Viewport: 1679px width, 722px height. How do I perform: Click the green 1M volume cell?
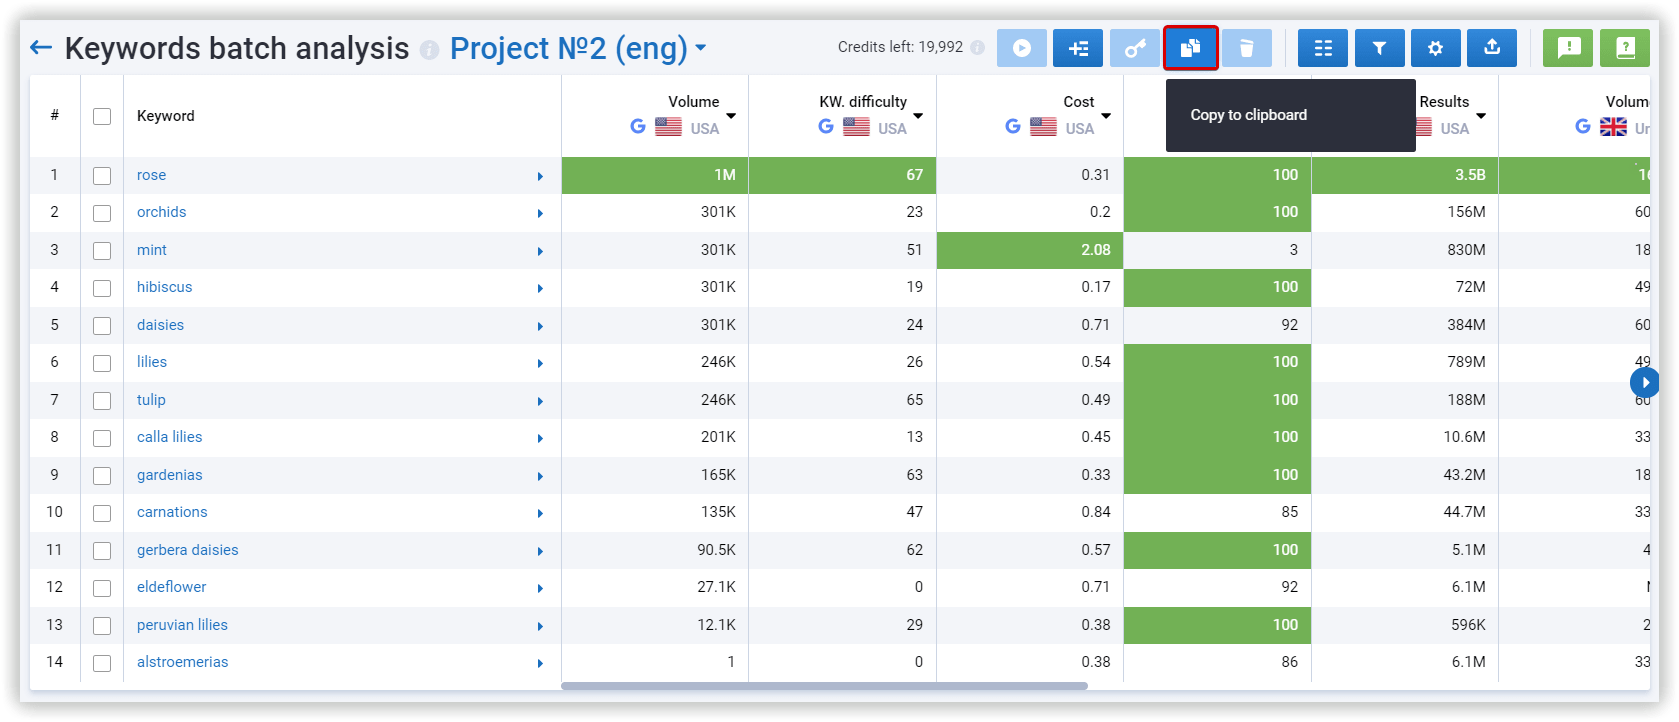click(x=655, y=175)
